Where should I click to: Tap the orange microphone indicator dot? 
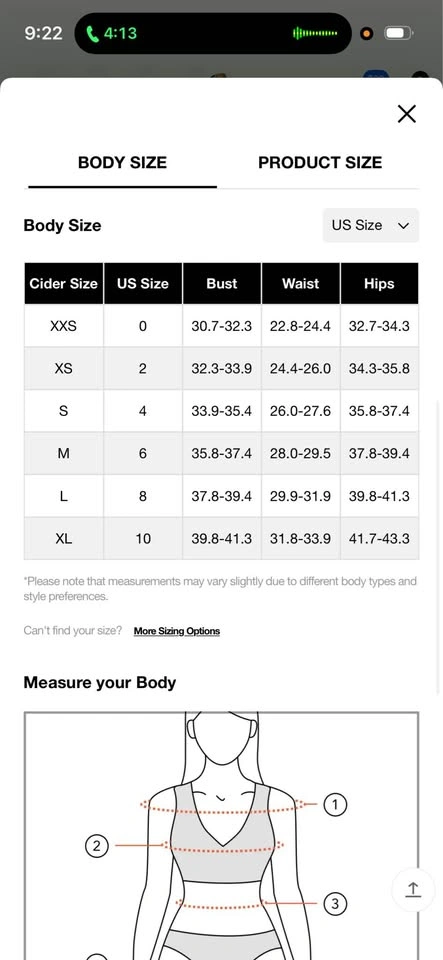pyautogui.click(x=367, y=34)
